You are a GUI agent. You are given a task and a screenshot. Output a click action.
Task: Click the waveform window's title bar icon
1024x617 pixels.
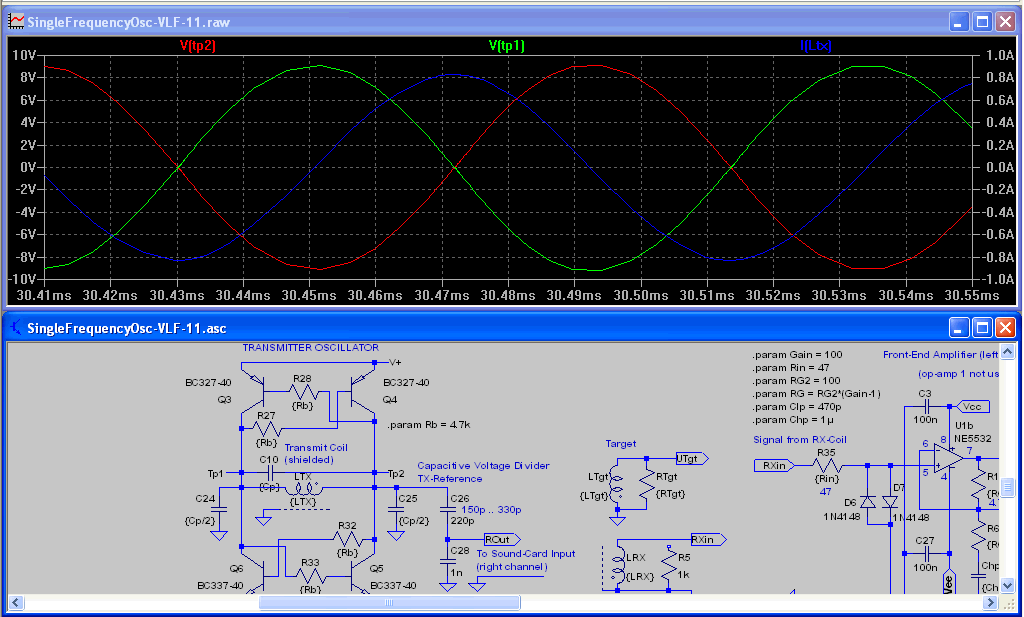click(x=16, y=21)
